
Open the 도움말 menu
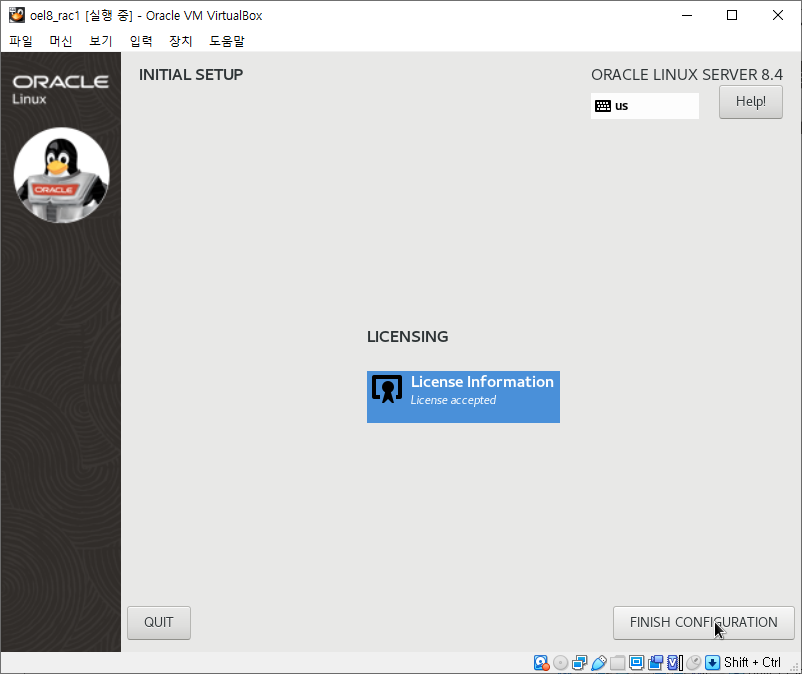click(227, 41)
